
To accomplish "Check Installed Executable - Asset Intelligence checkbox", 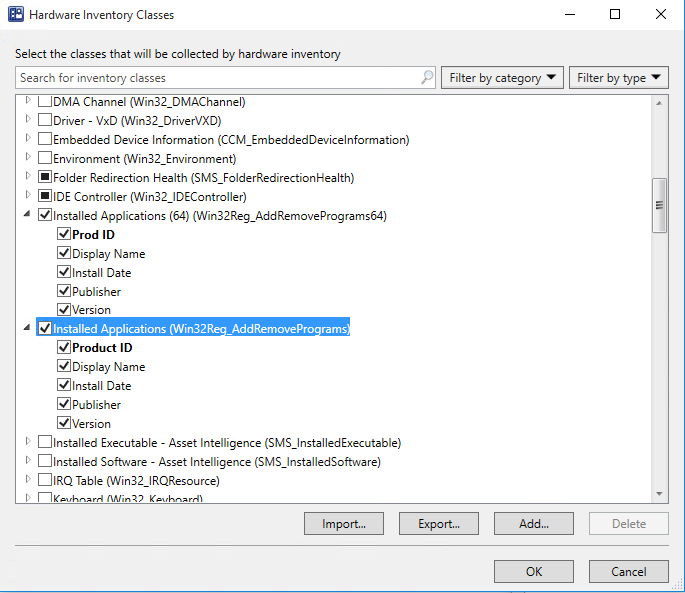I will point(45,442).
